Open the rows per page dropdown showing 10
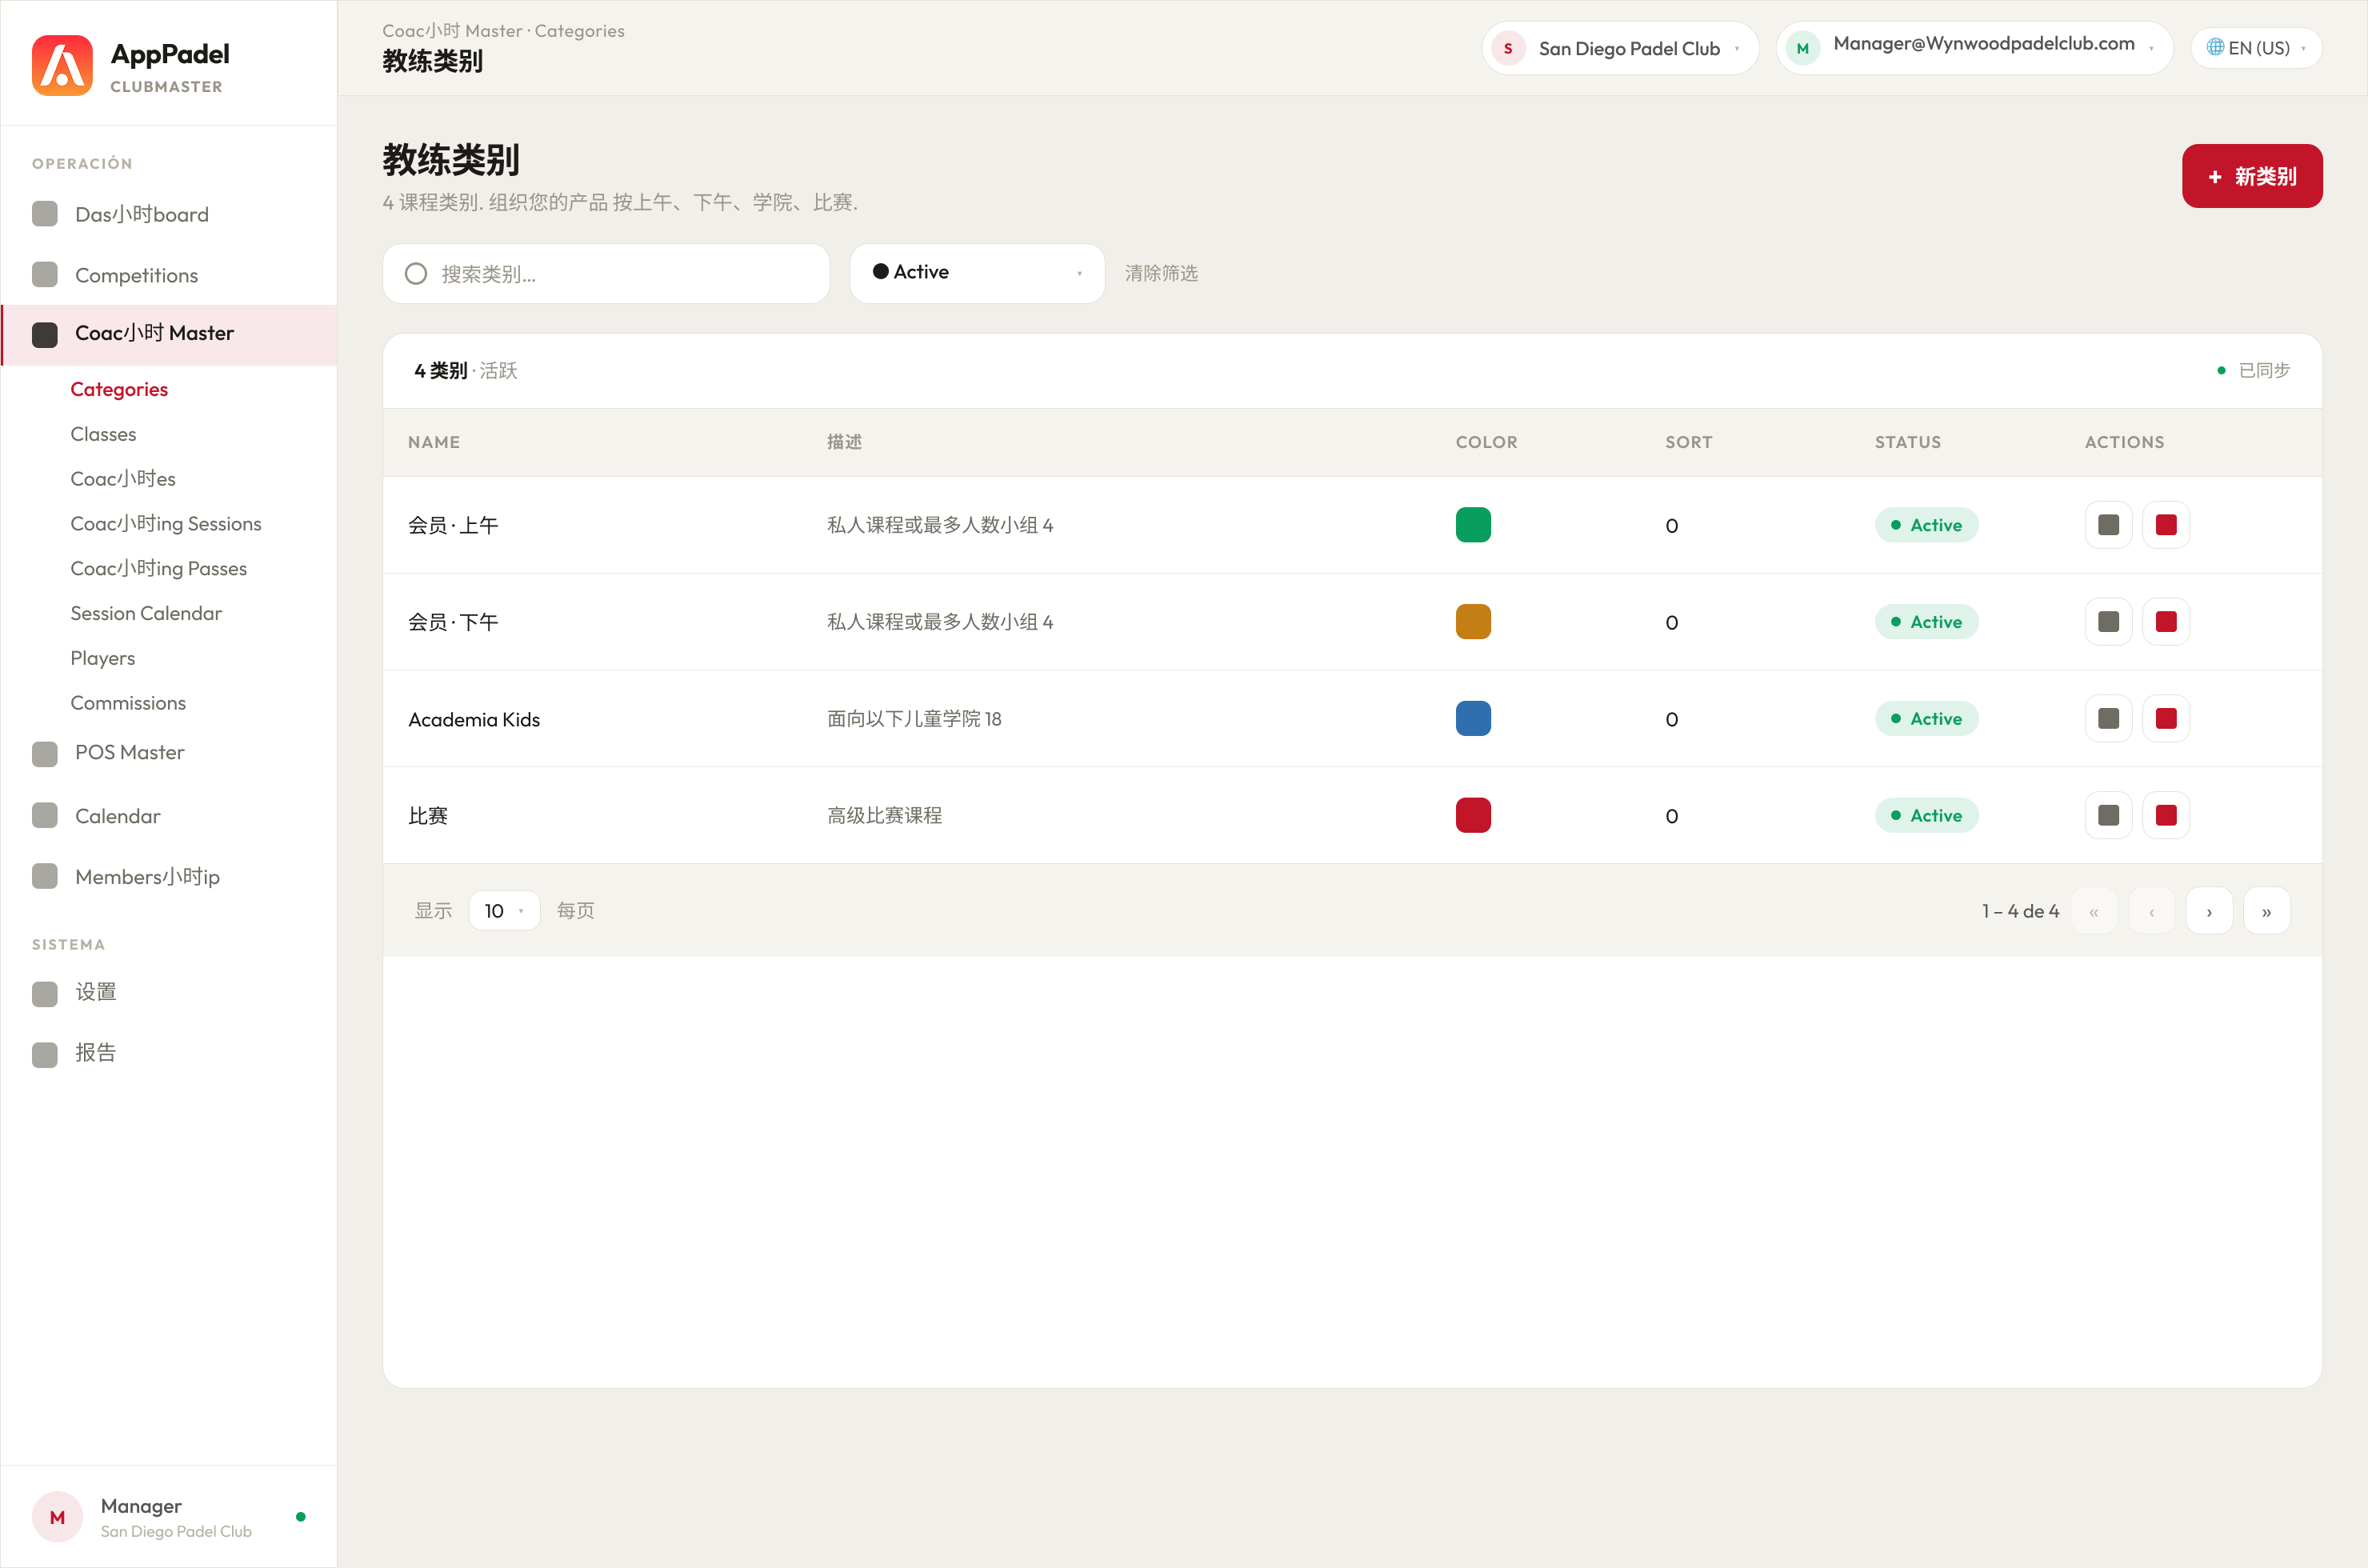The image size is (2368, 1568). click(x=504, y=910)
